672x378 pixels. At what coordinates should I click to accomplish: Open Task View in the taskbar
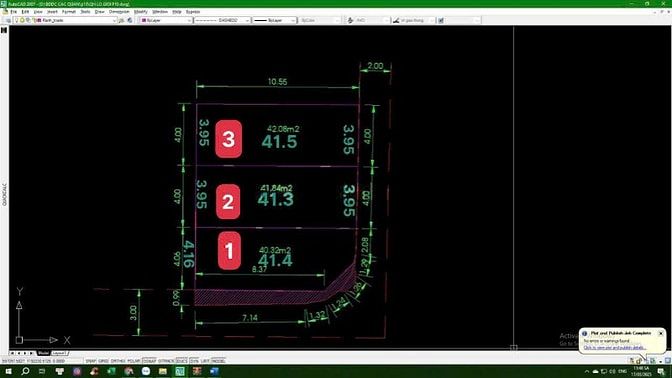(x=42, y=371)
